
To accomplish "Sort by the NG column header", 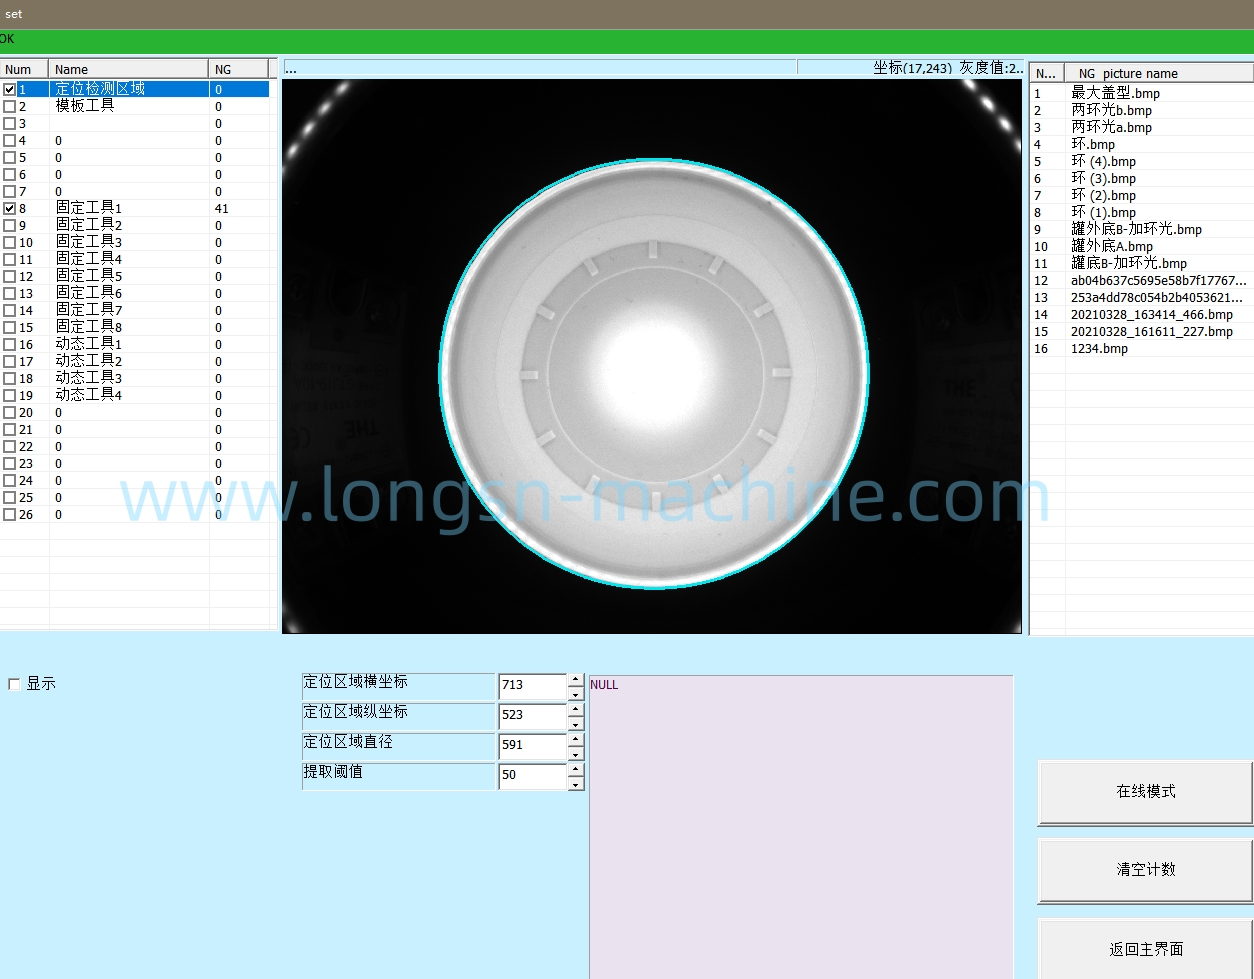I will click(x=238, y=69).
